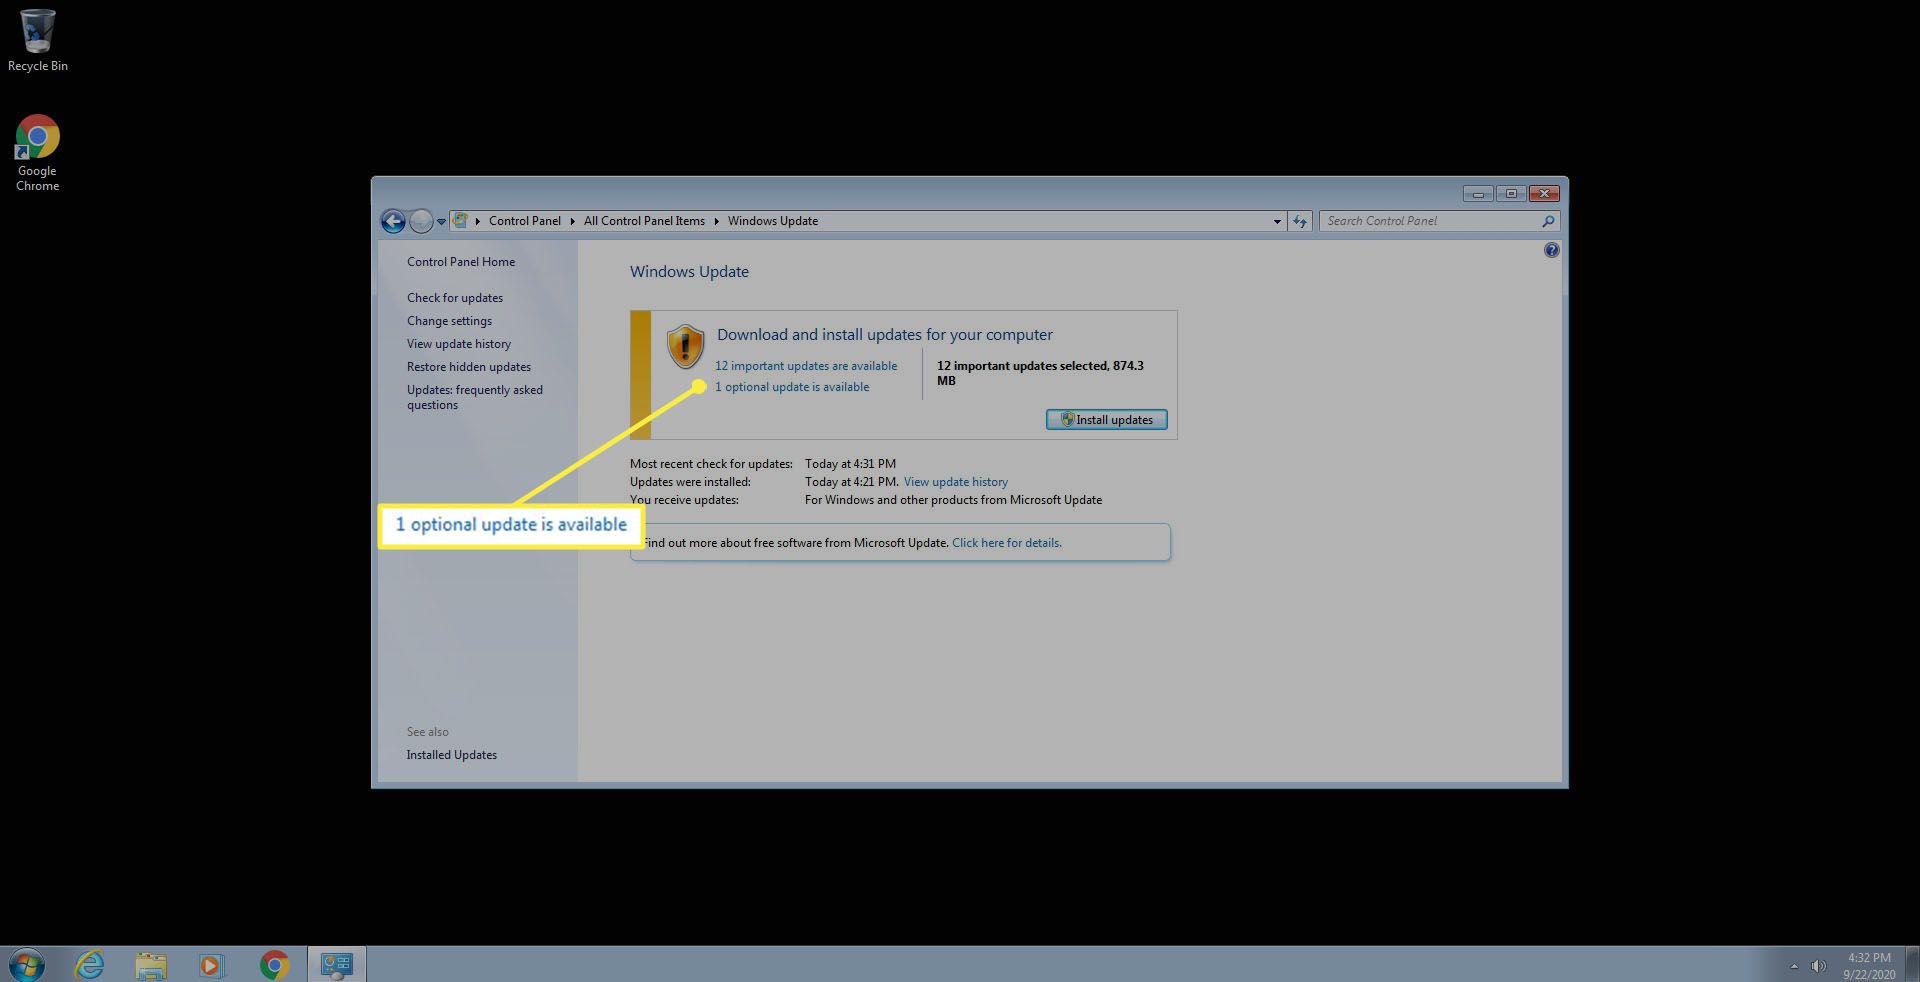Launch Internet Explorer from taskbar

click(x=90, y=965)
